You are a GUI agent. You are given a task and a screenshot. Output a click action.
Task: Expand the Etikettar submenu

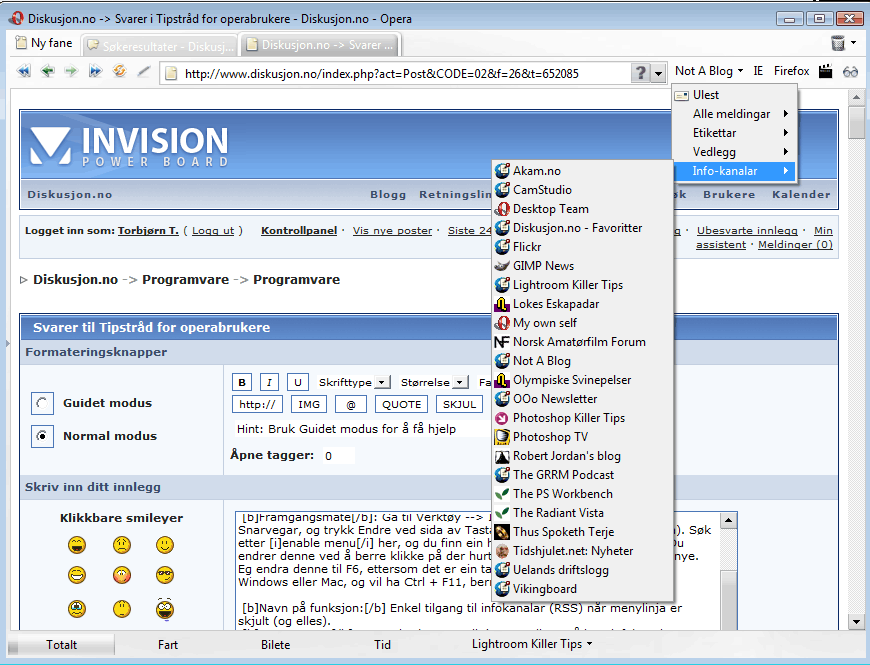[x=735, y=133]
